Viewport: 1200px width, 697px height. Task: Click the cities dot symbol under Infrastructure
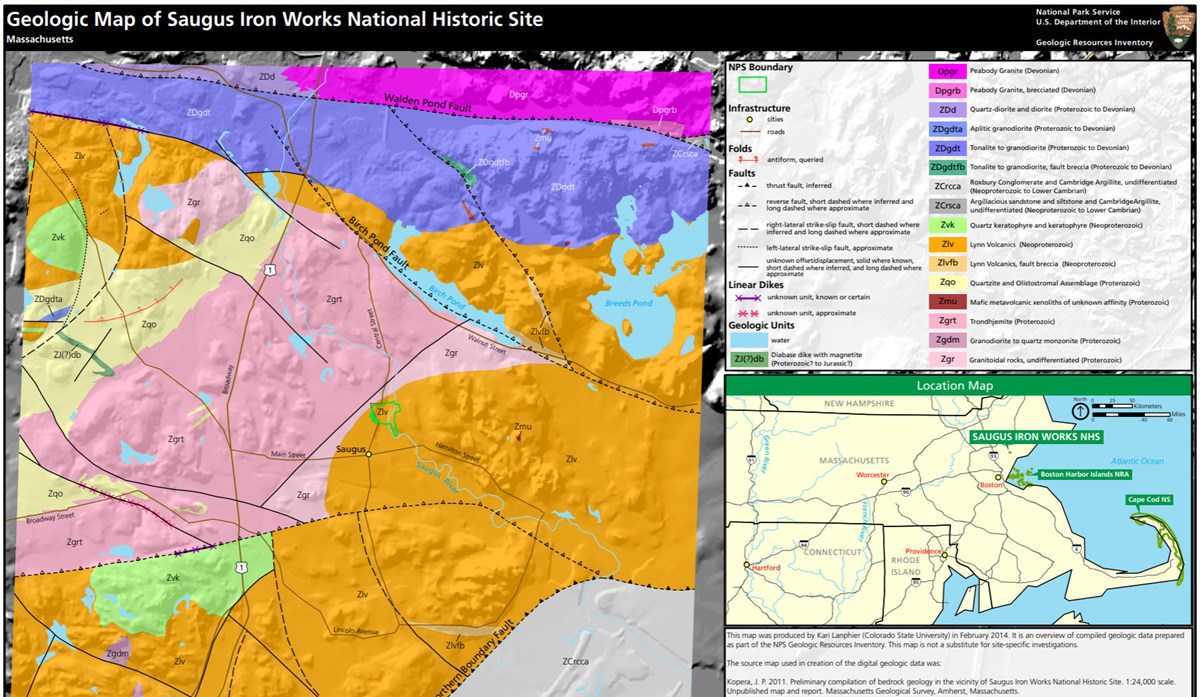click(750, 119)
